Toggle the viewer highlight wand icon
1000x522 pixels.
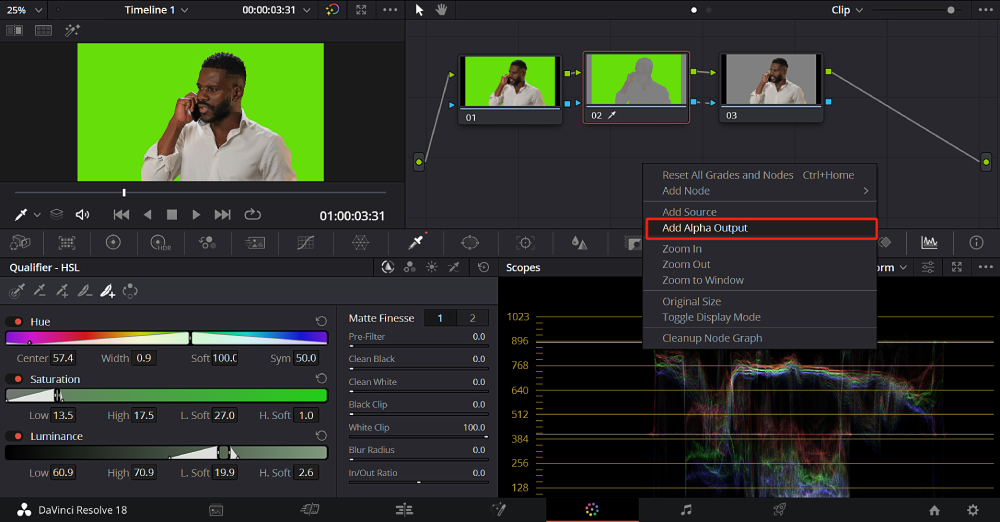(72, 30)
